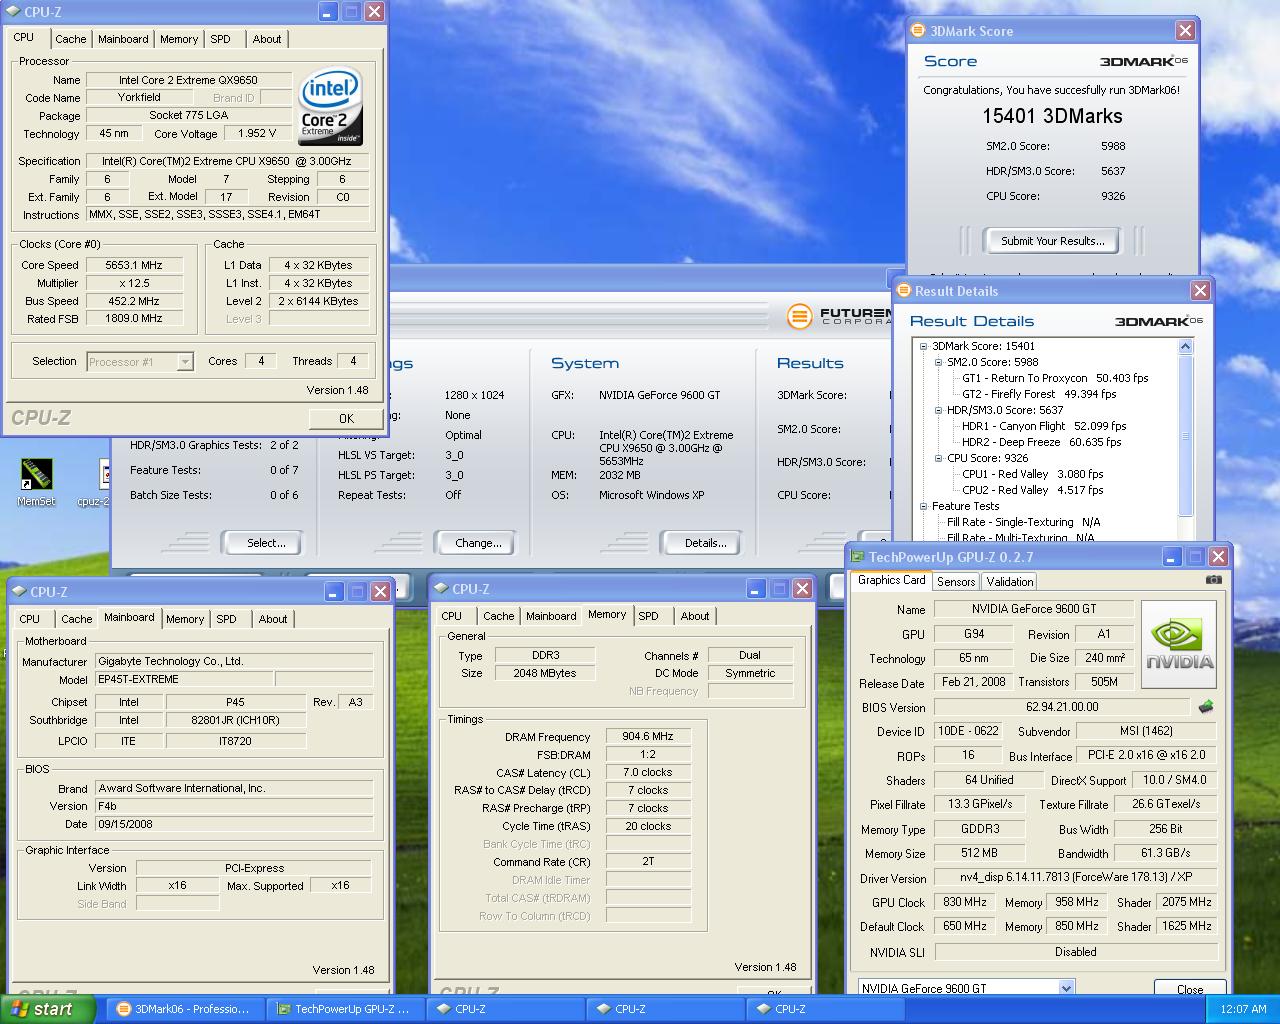The height and width of the screenshot is (1024, 1280).
Task: Click the mainboard Model EP45T-EXTREME field
Action: 182,679
